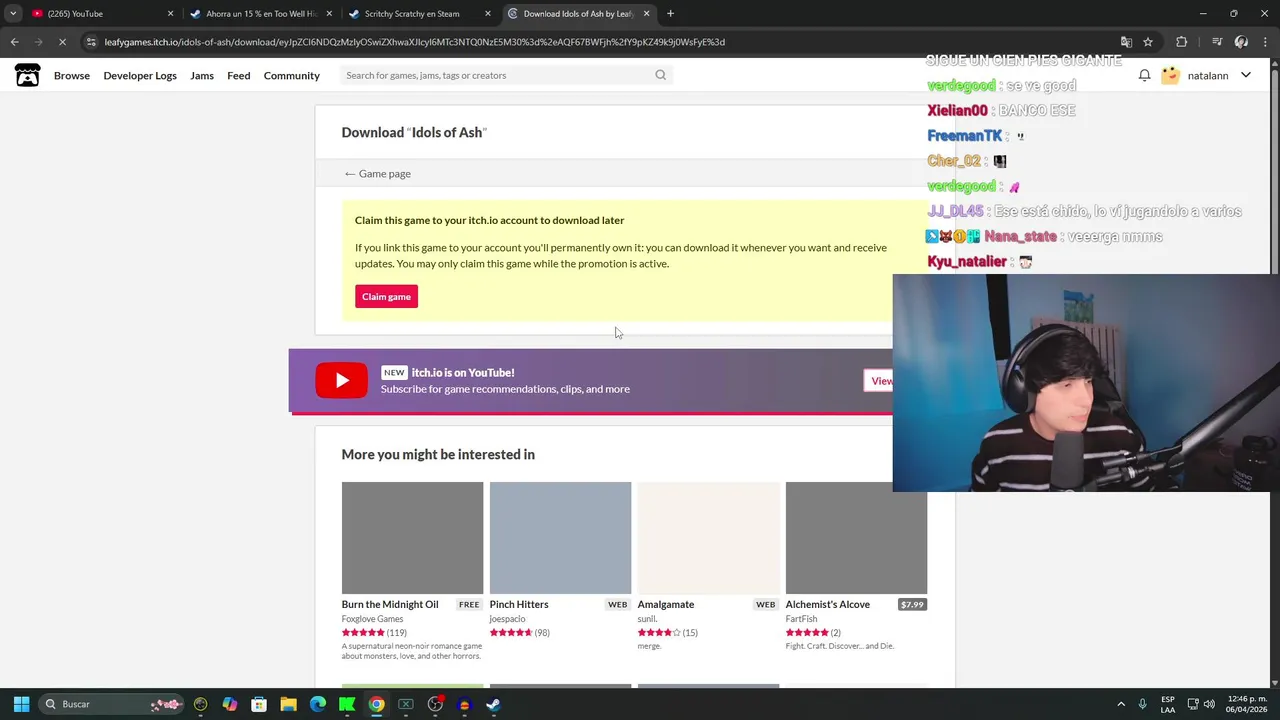Image resolution: width=1280 pixels, height=720 pixels.
Task: Open Burn the Midnight Oil thumbnail
Action: [412, 538]
